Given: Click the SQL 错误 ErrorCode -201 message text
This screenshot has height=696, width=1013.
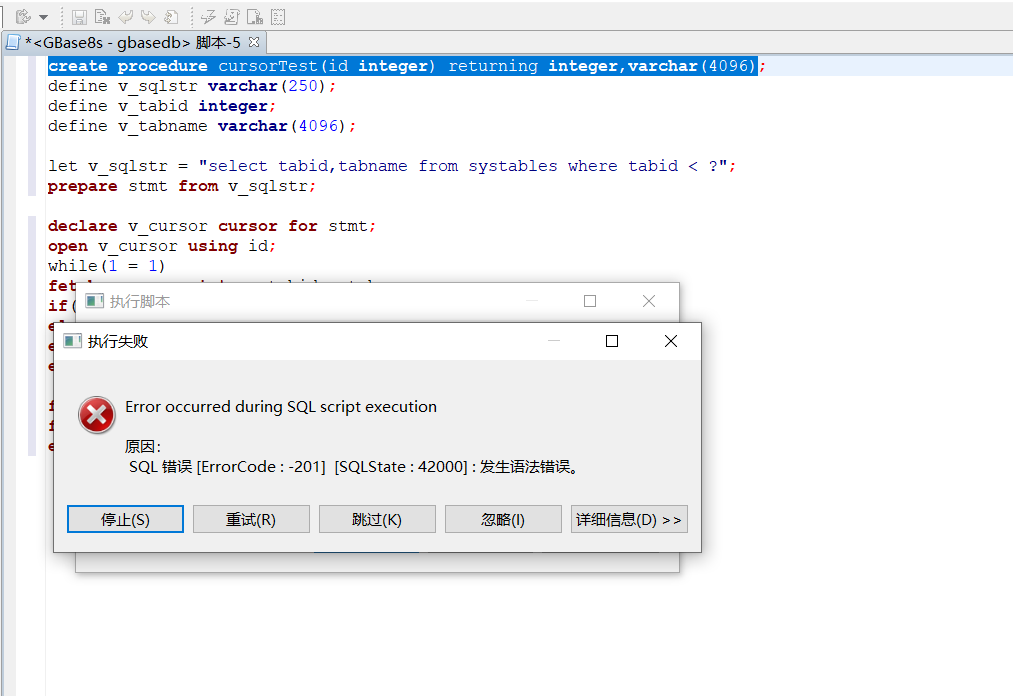Looking at the screenshot, I should (353, 467).
